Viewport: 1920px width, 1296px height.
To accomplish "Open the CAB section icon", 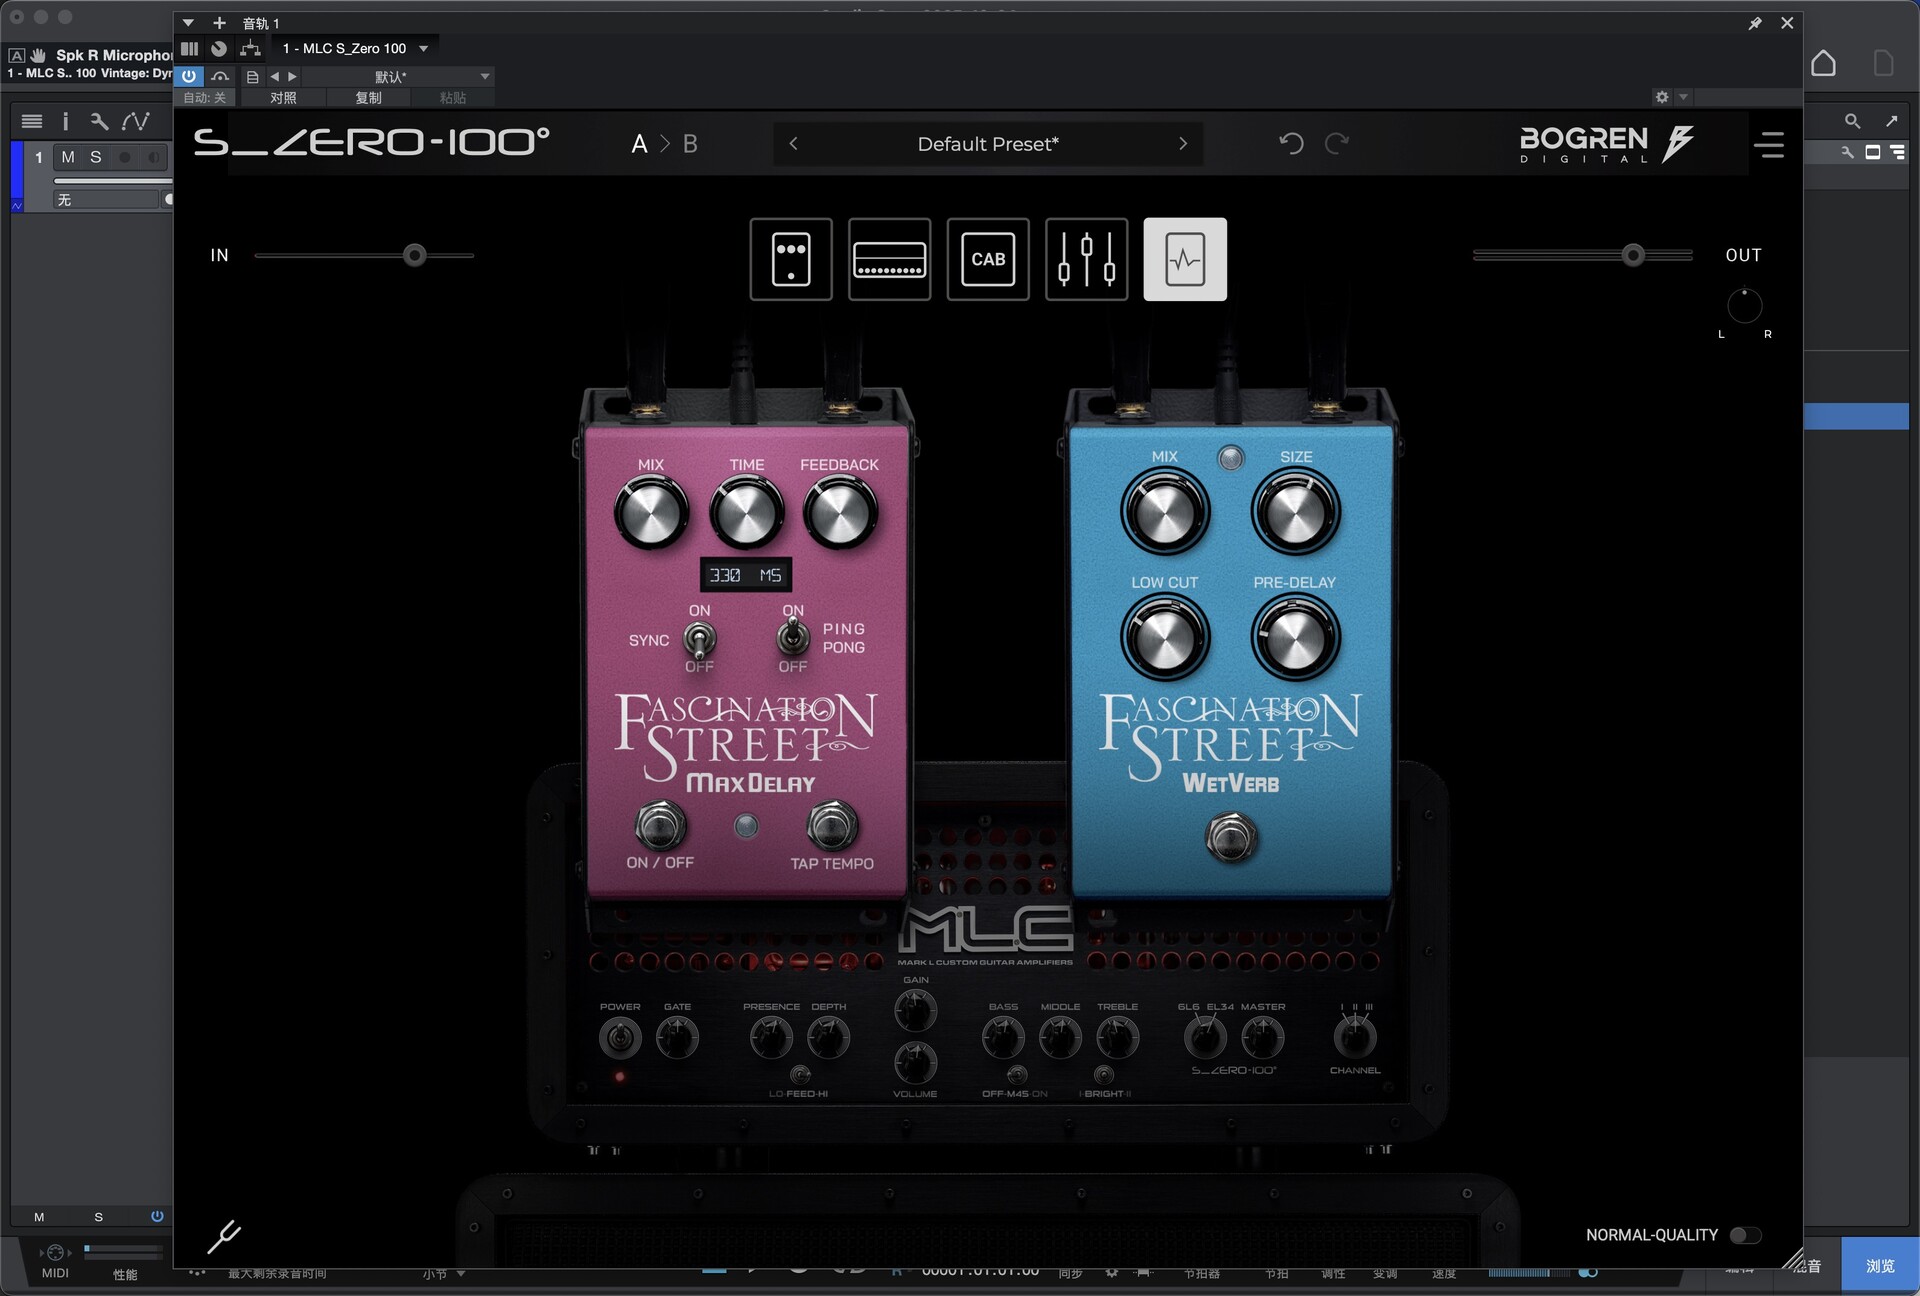I will coord(988,259).
